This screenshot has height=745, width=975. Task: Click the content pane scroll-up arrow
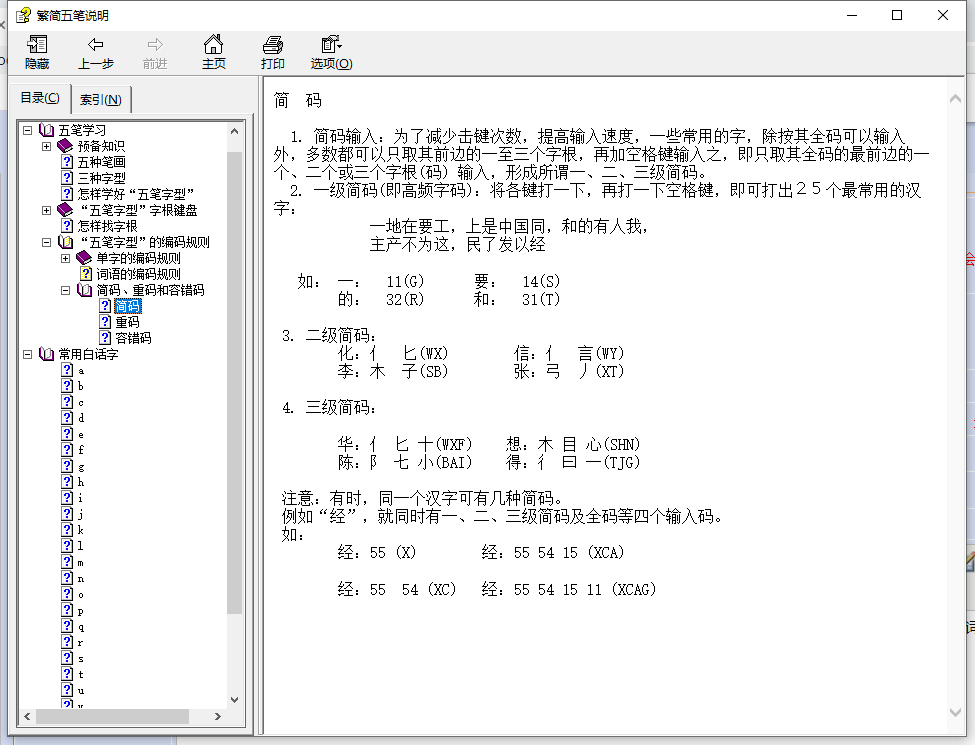[955, 98]
